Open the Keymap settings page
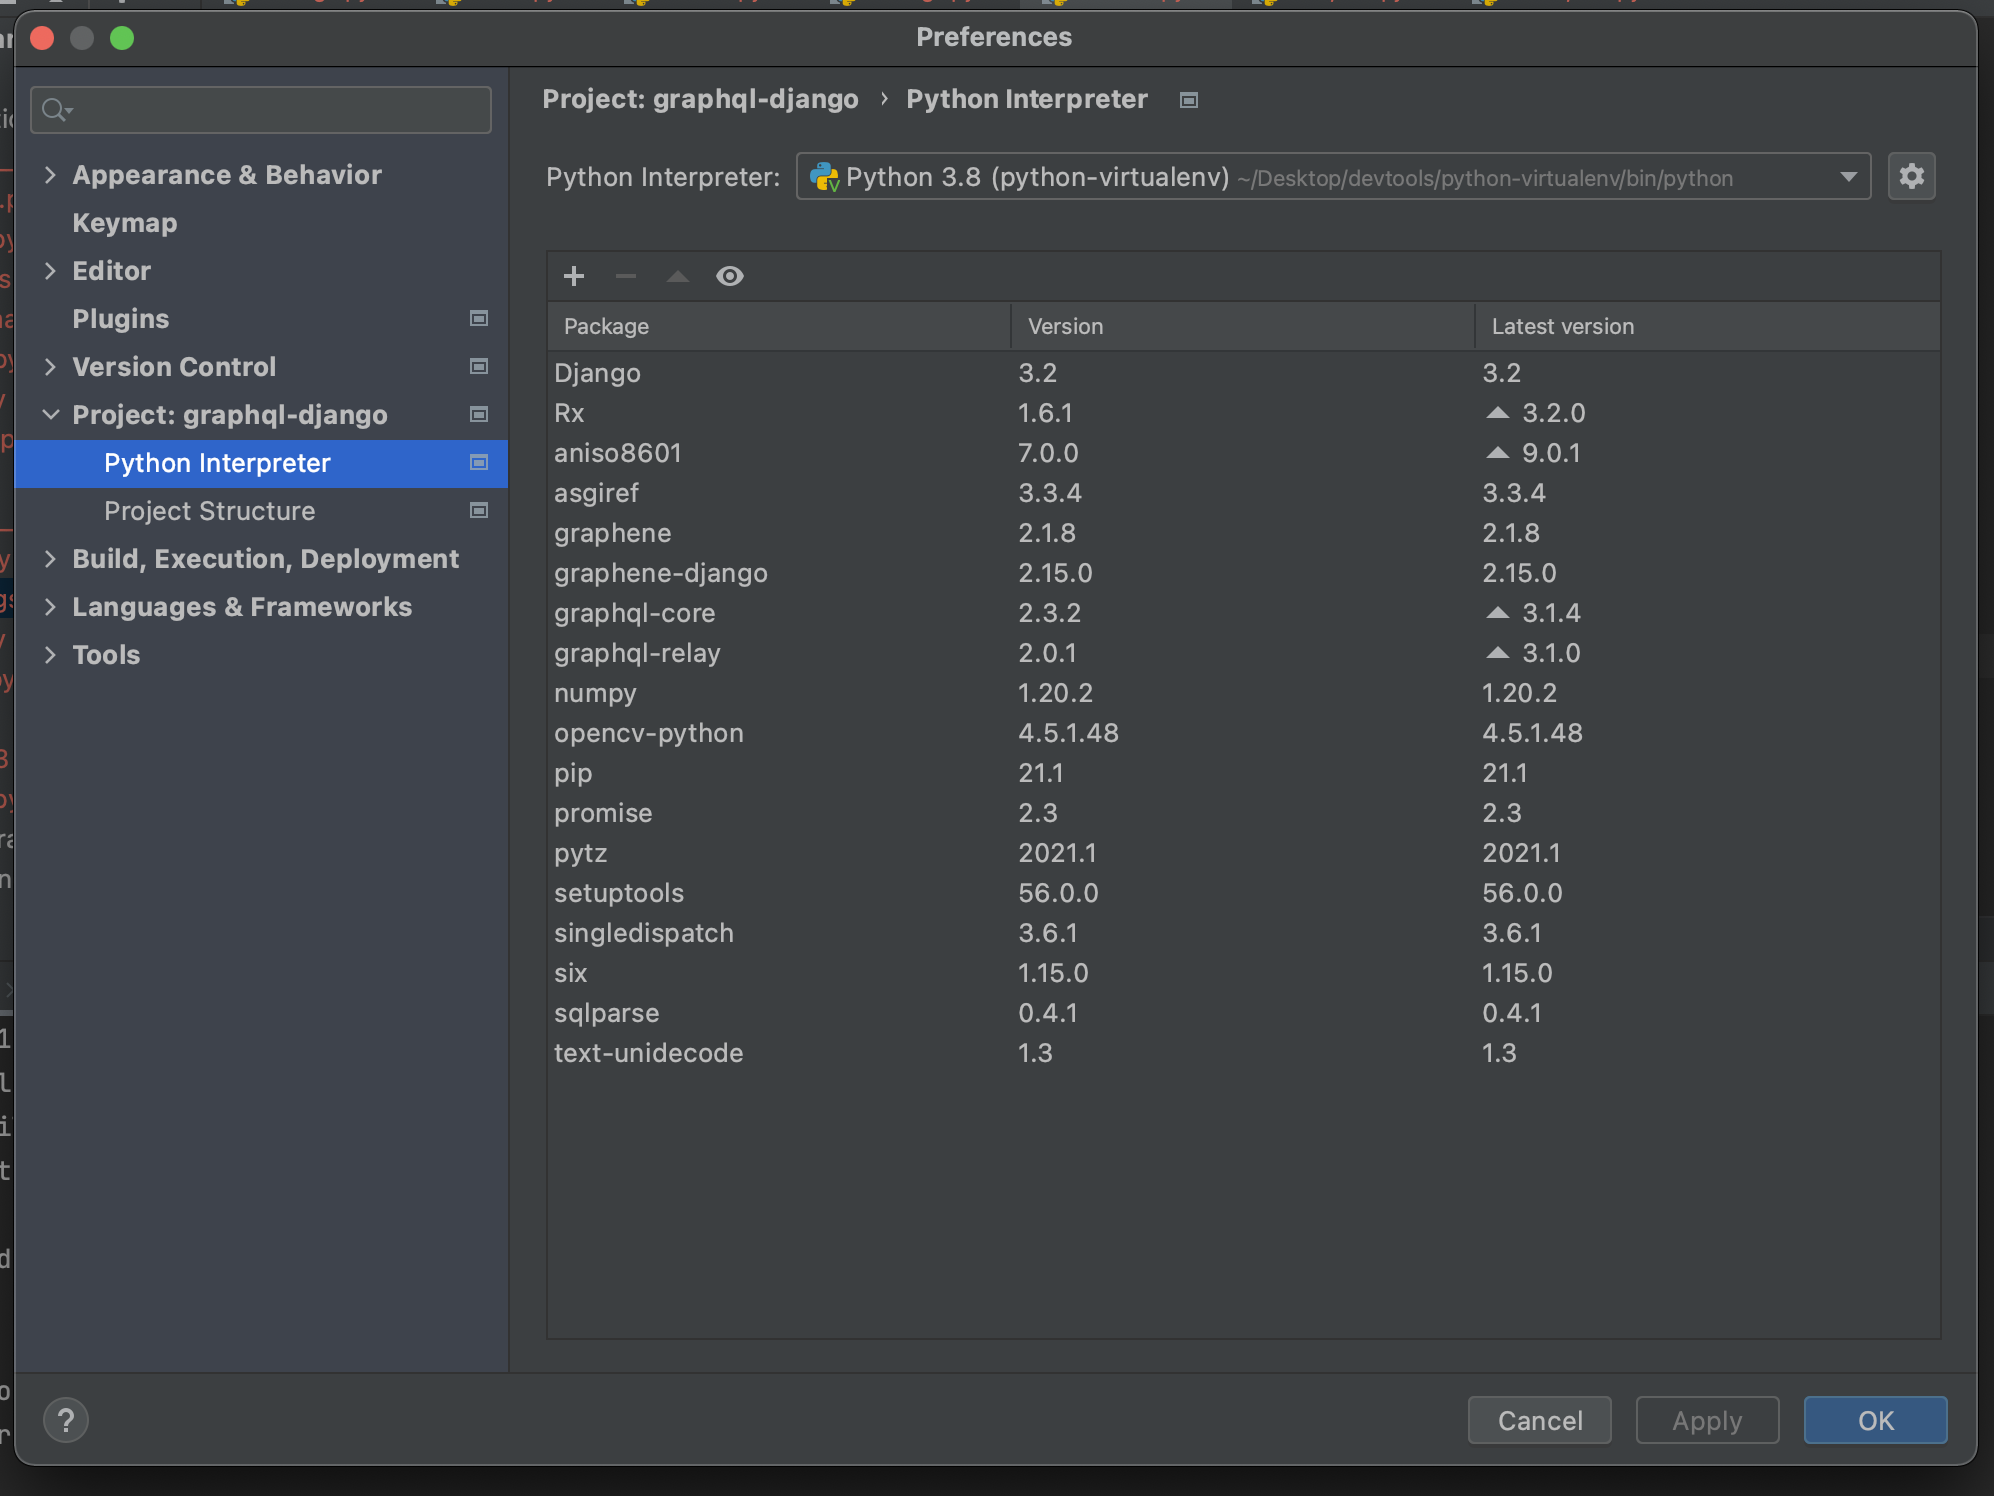 point(124,223)
